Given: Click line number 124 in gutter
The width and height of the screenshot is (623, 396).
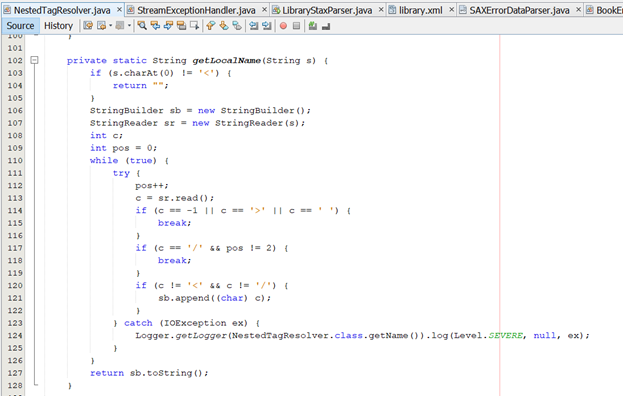Looking at the screenshot, I should coord(15,335).
